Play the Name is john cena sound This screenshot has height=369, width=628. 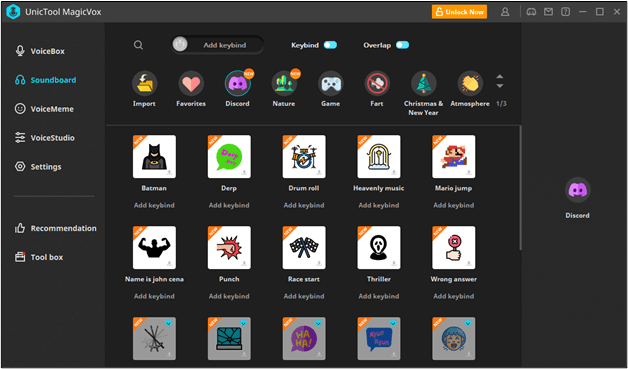point(154,248)
